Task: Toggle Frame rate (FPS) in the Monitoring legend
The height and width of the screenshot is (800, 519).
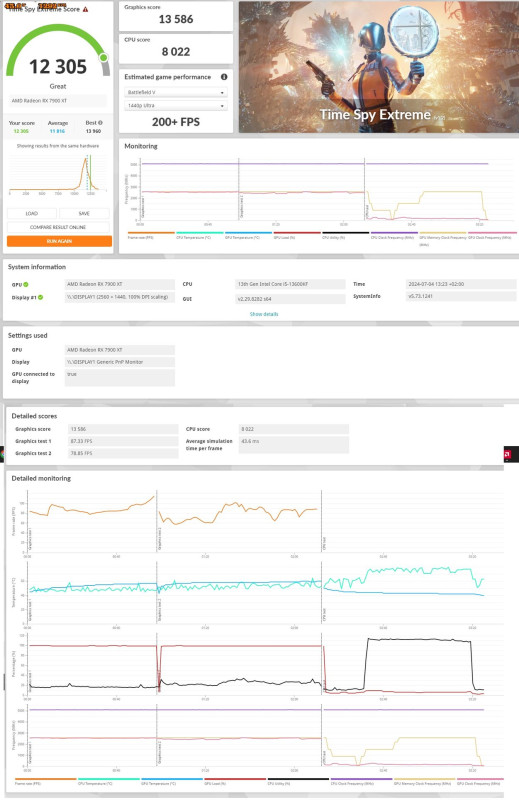Action: pos(151,235)
